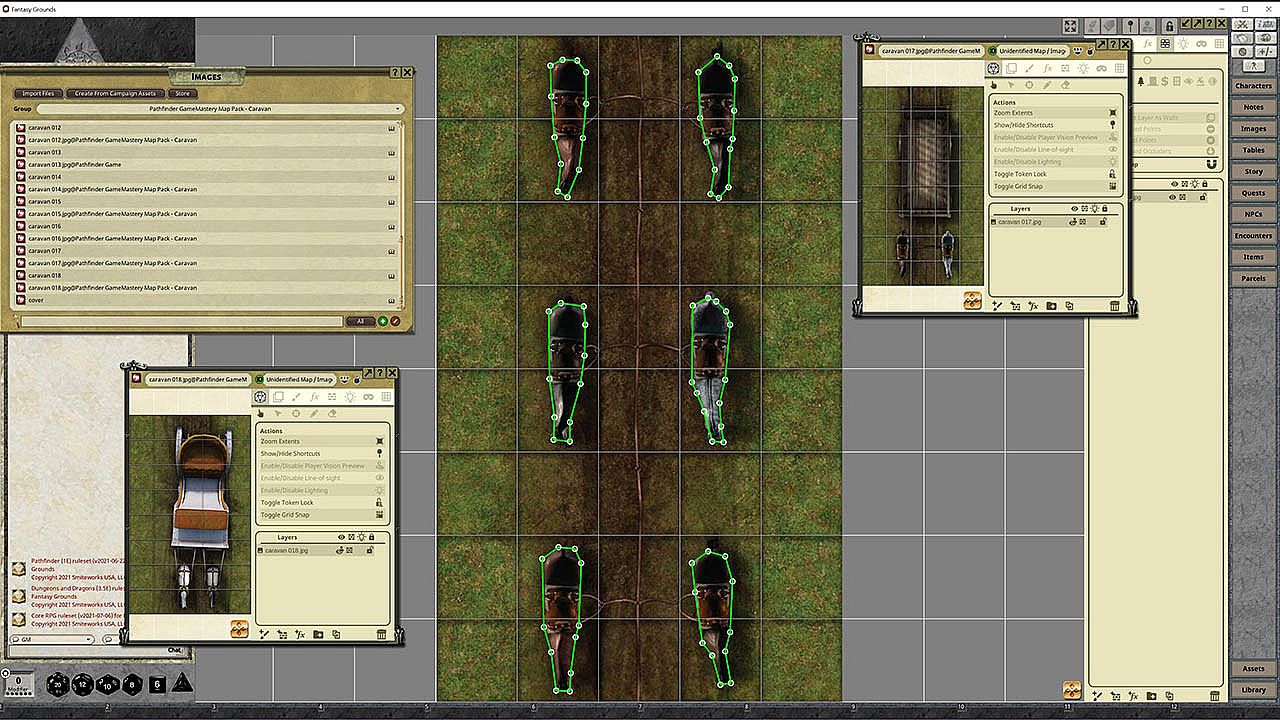Open Tables in the sidebar
The width and height of the screenshot is (1280, 720).
[1253, 150]
